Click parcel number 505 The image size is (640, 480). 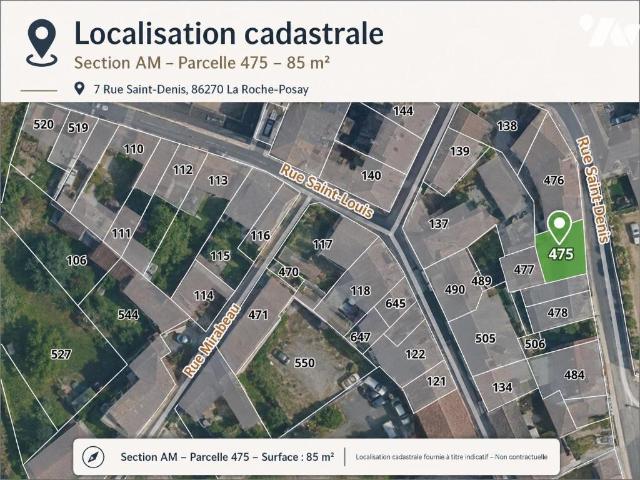(x=485, y=338)
